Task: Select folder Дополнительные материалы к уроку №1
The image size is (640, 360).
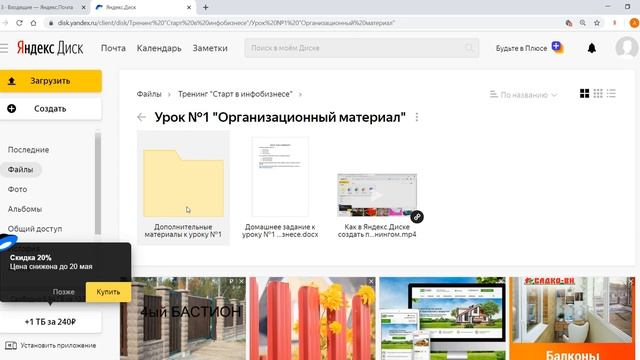Action: [183, 188]
